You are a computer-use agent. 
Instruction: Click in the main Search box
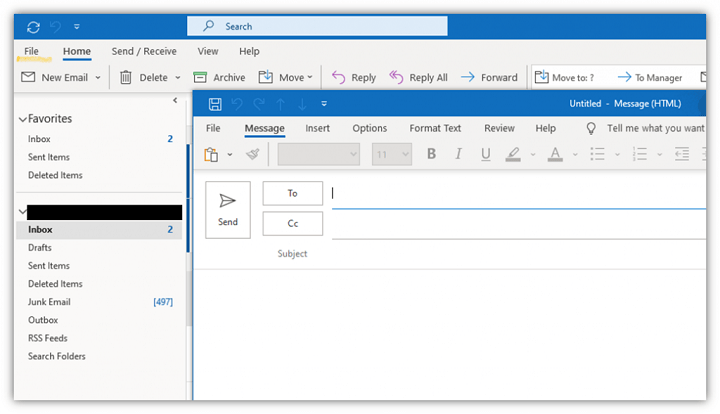coord(300,26)
